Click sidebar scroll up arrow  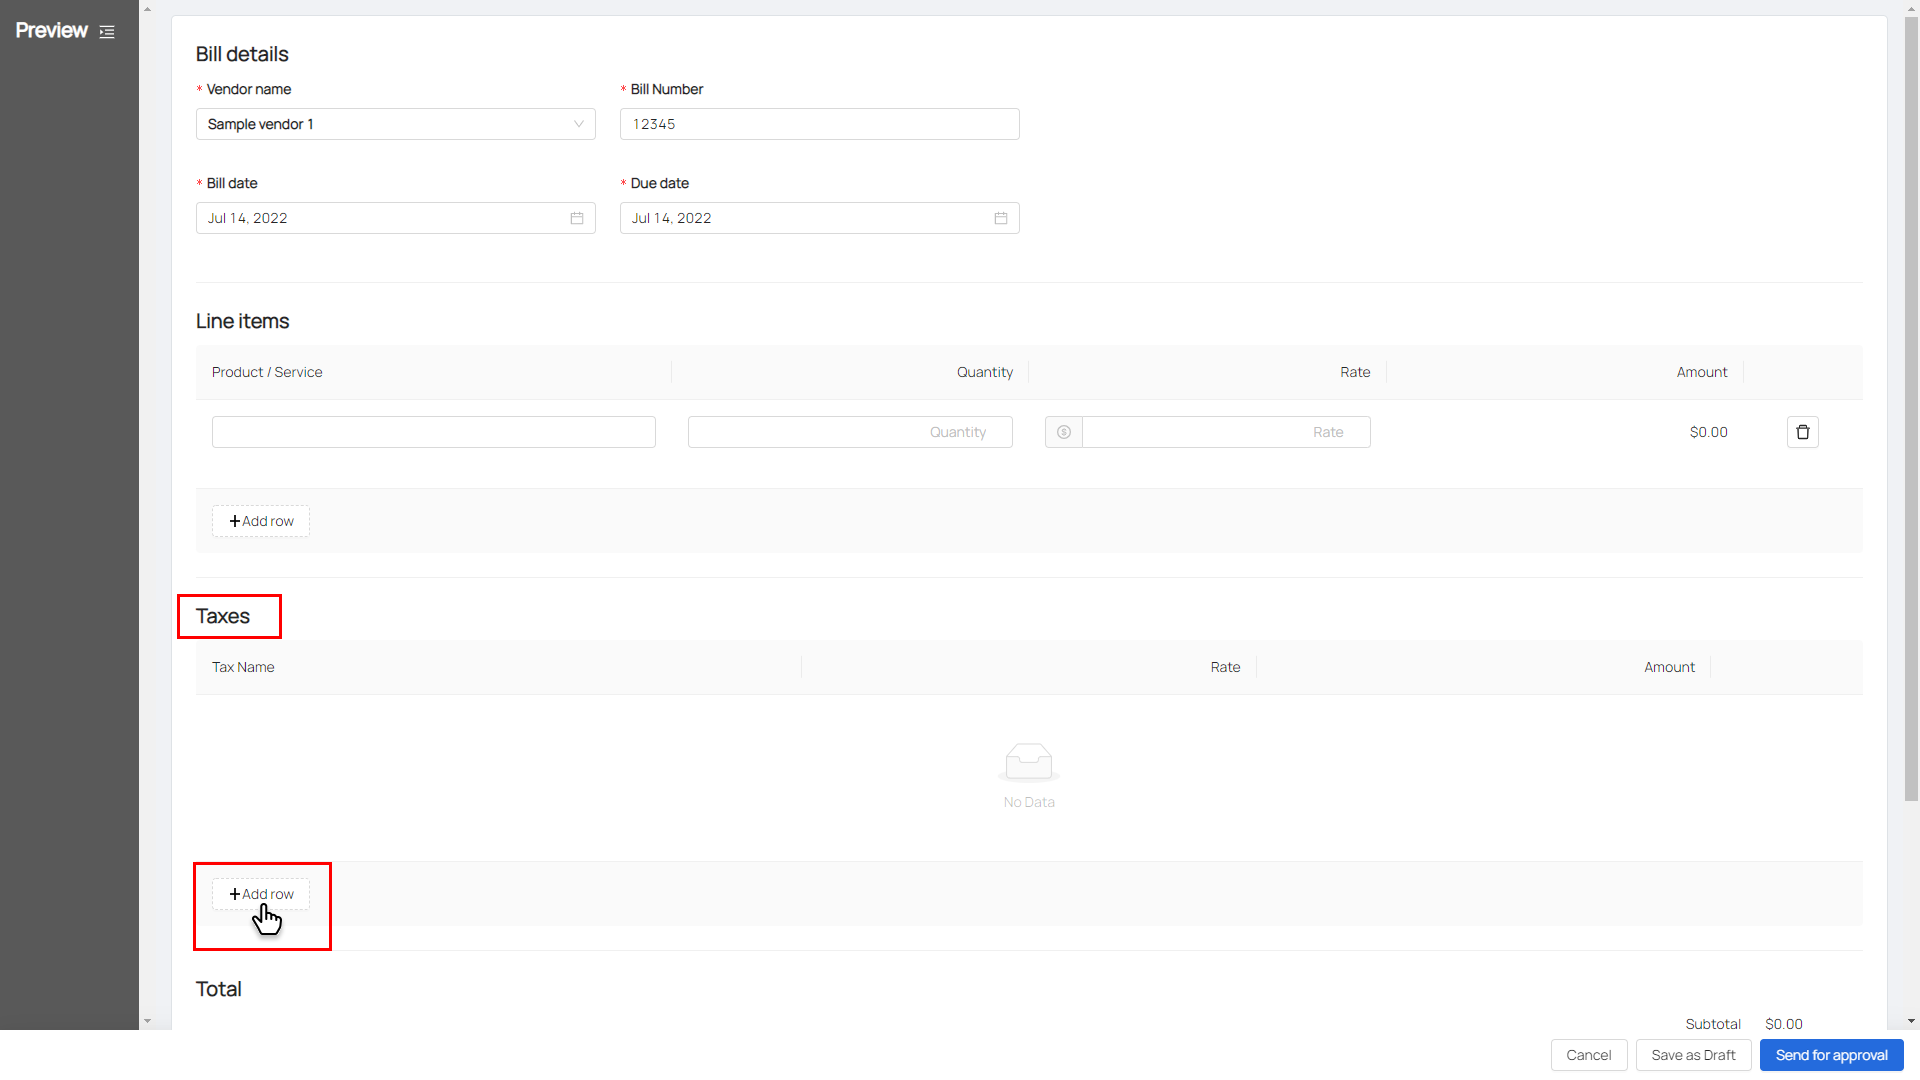coord(147,9)
